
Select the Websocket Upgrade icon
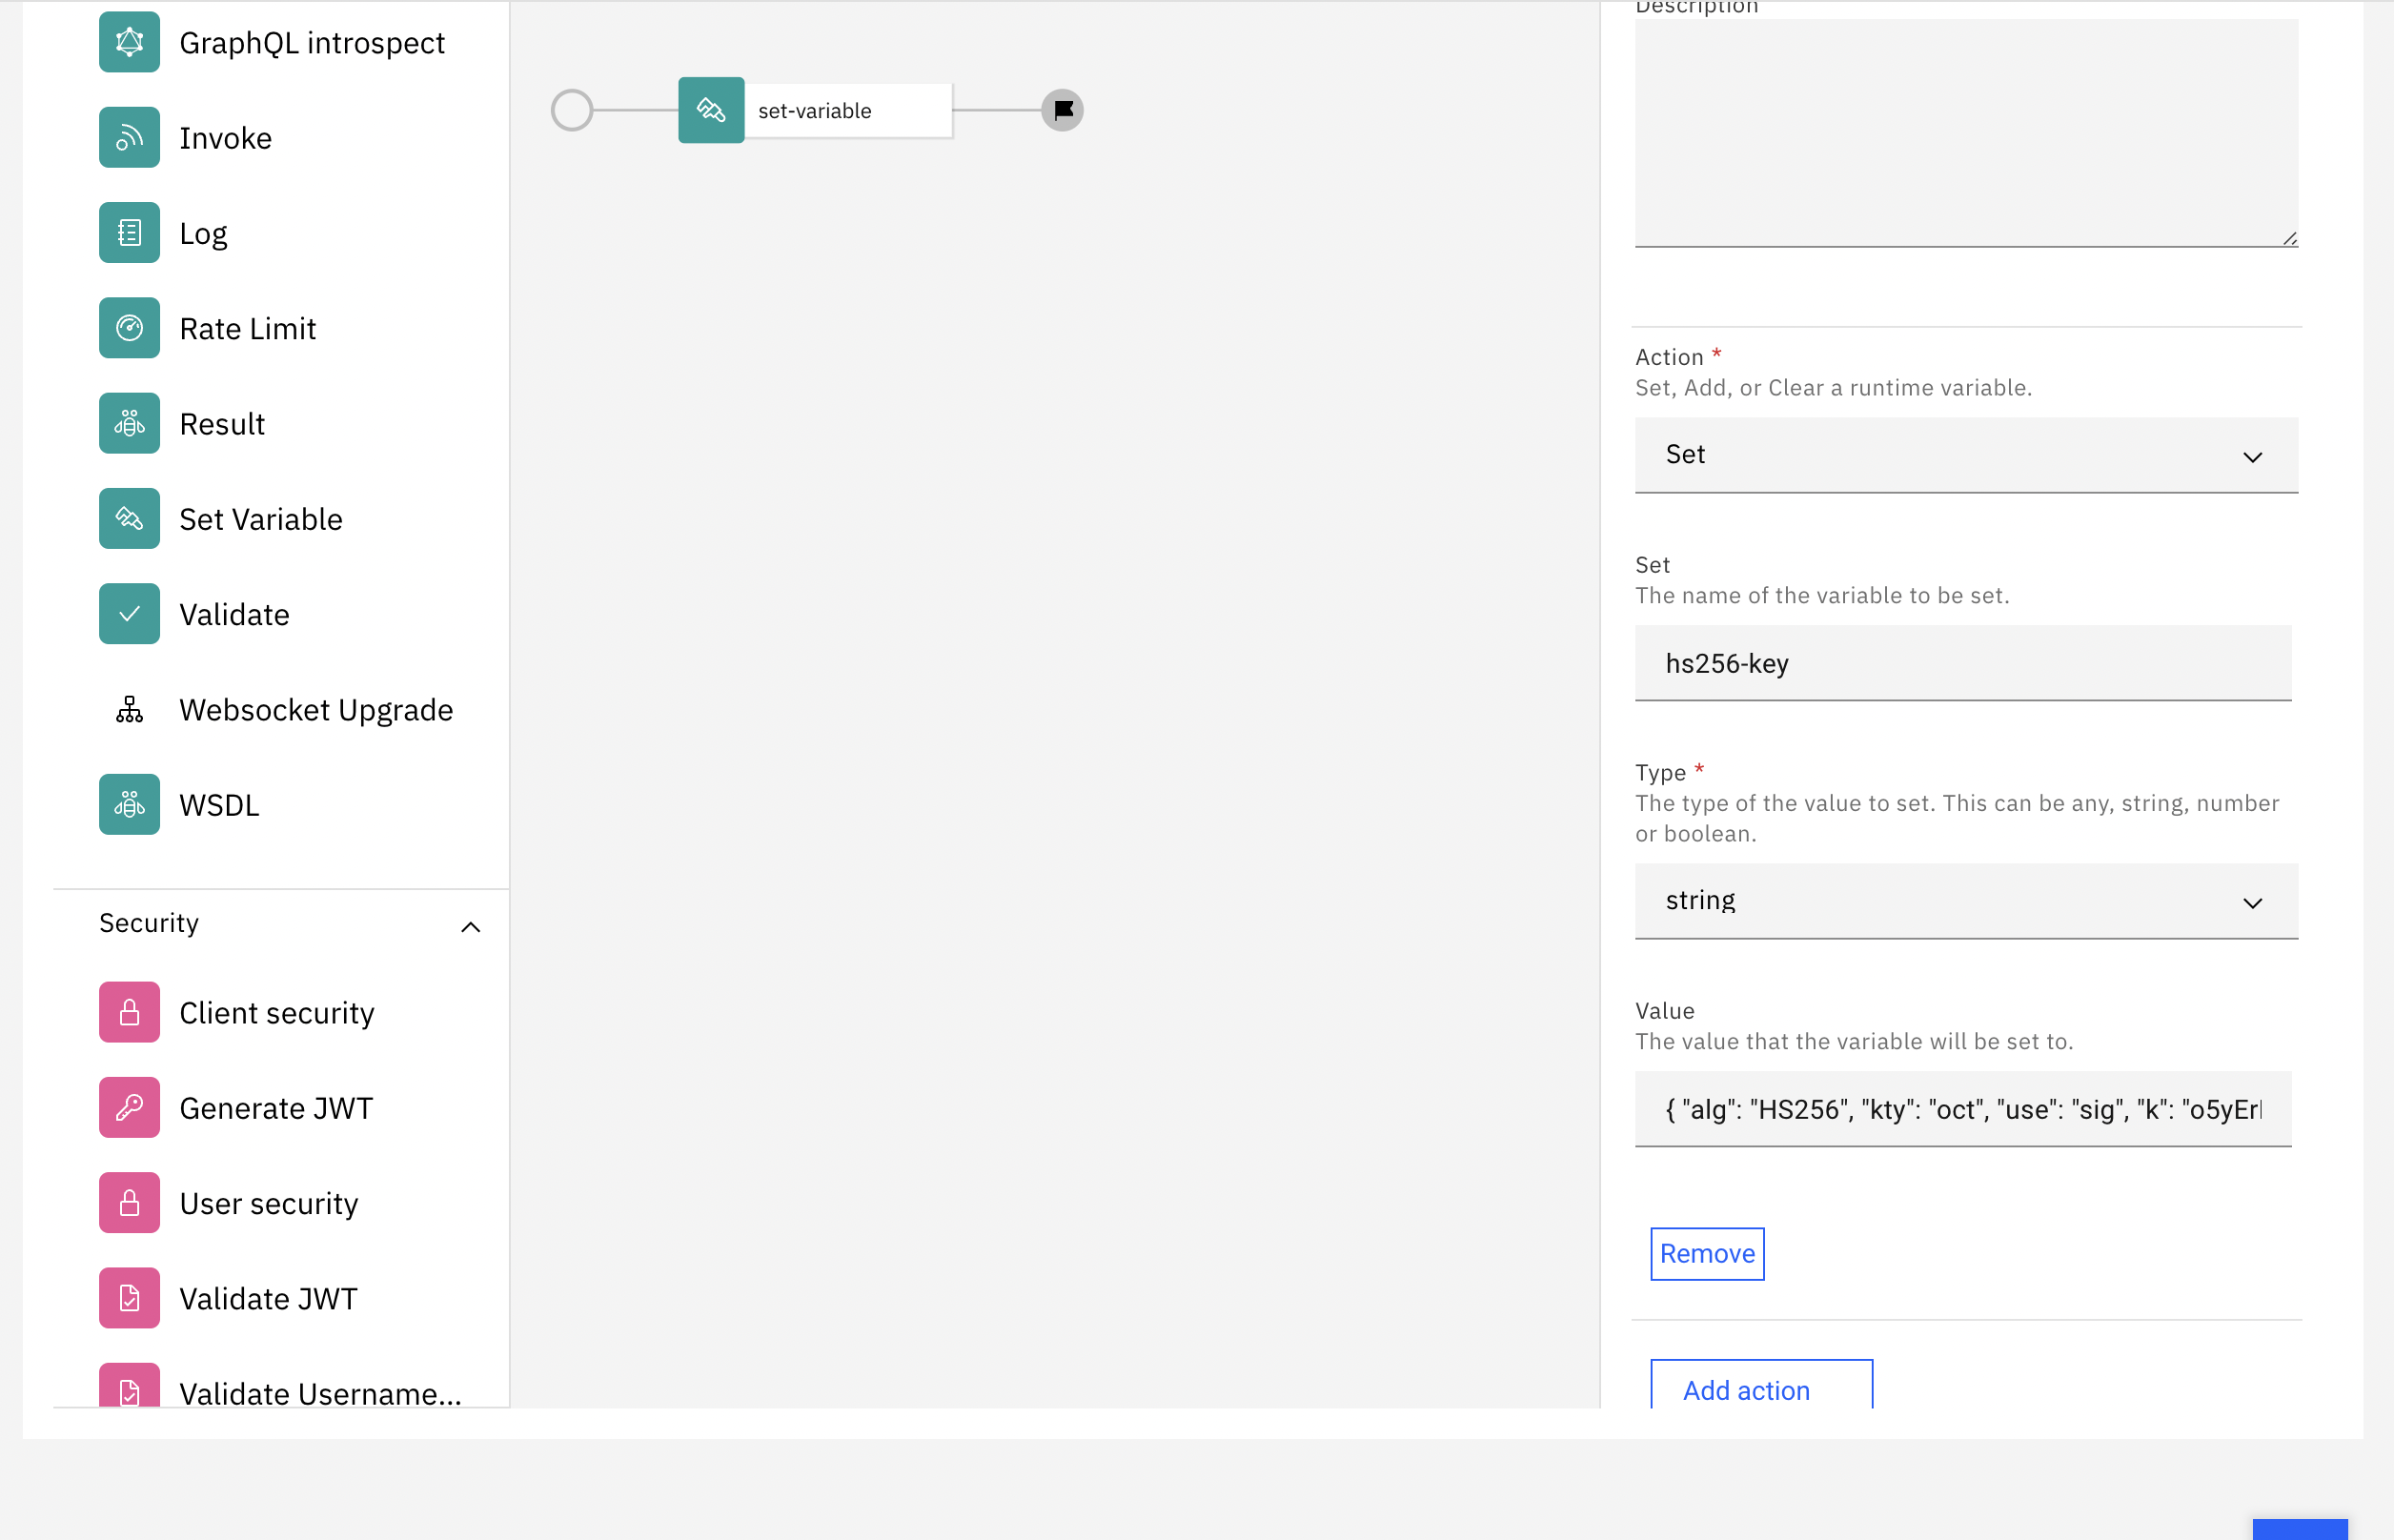point(129,709)
